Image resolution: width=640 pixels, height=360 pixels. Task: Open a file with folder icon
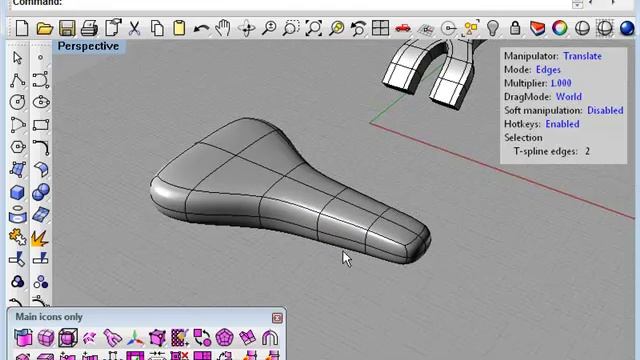(x=44, y=29)
